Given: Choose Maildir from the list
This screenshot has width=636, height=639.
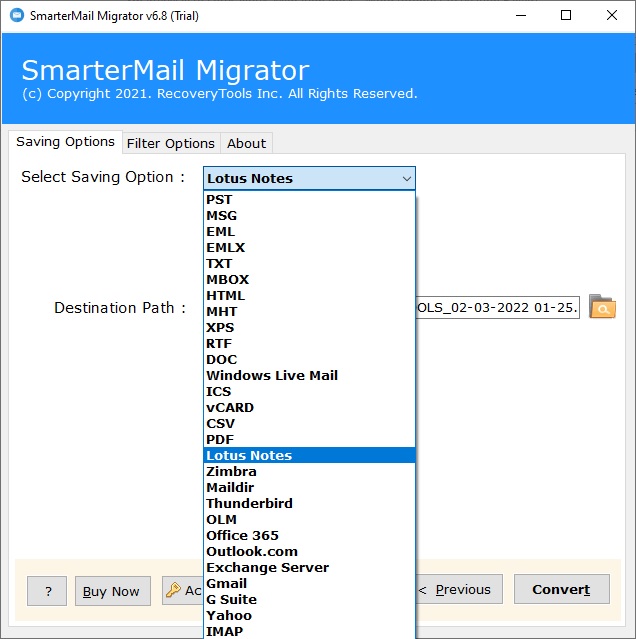Looking at the screenshot, I should click(309, 487).
